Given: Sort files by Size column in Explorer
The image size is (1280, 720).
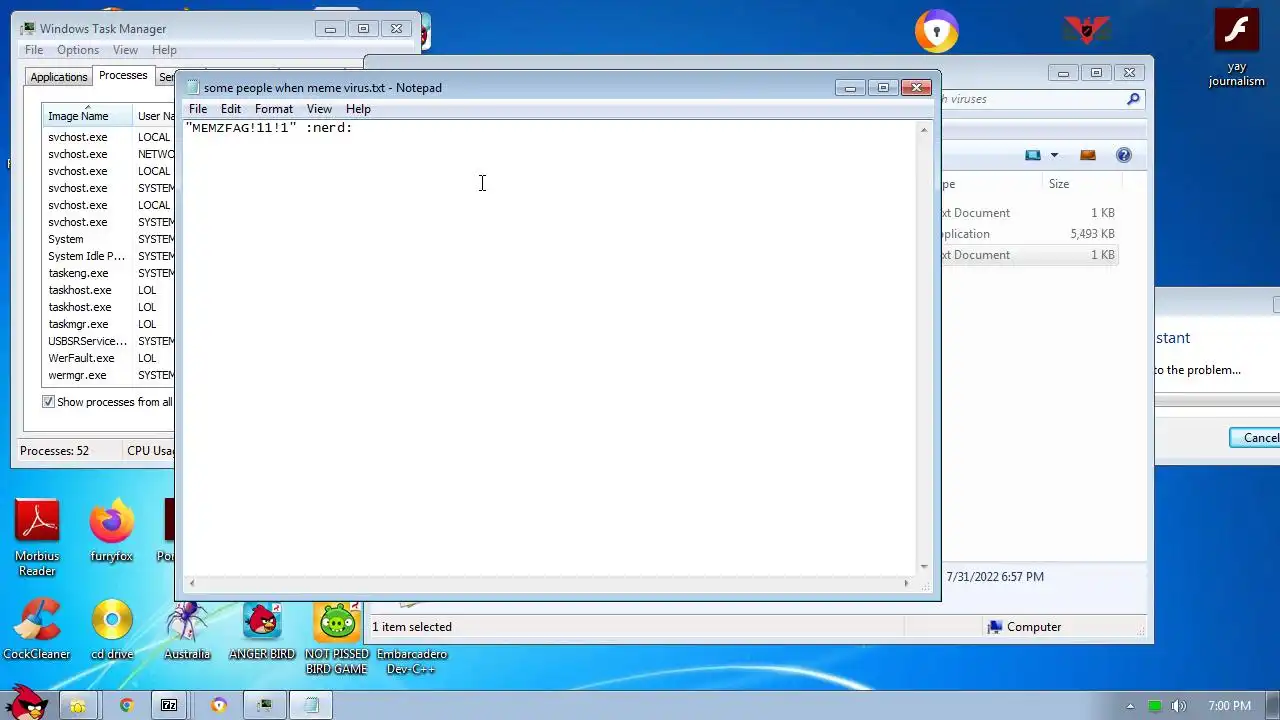Looking at the screenshot, I should tap(1081, 184).
